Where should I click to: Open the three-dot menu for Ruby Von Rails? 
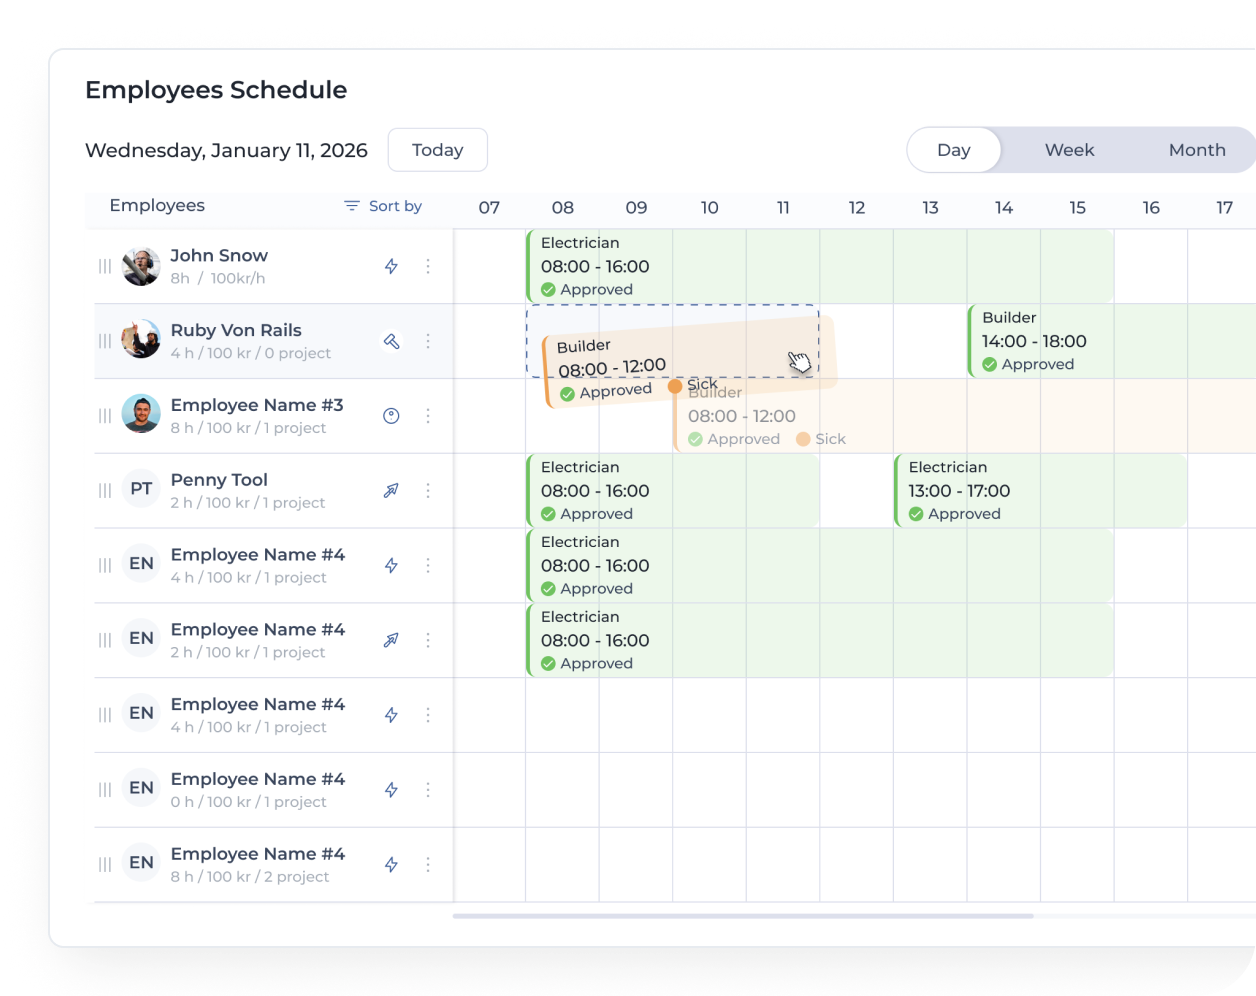[428, 341]
